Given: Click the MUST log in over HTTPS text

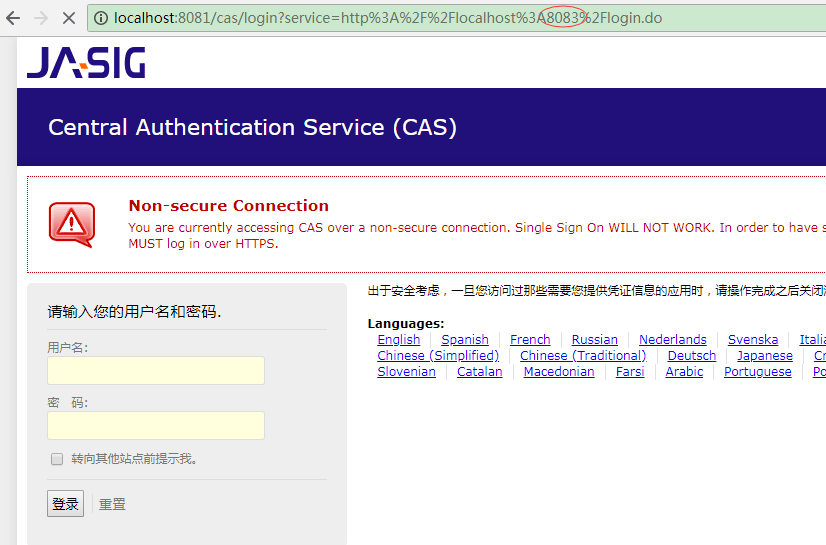Looking at the screenshot, I should coord(203,244).
